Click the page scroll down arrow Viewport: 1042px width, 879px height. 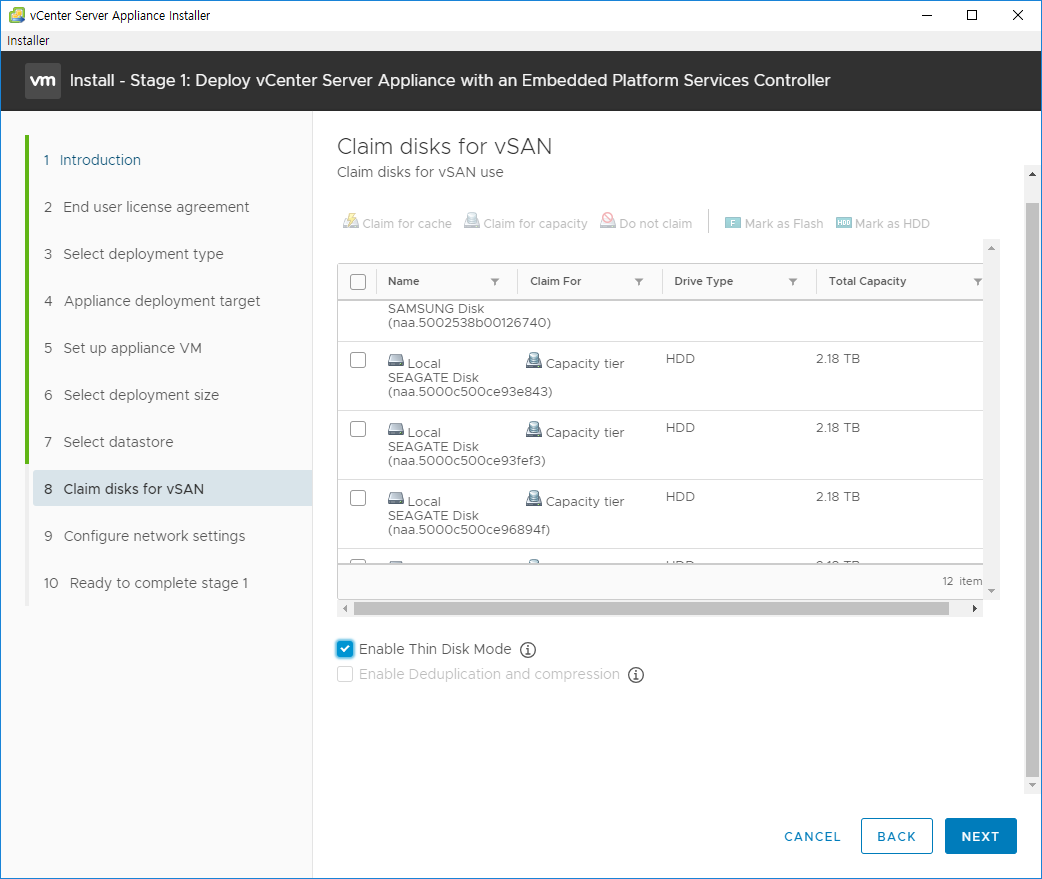click(1032, 785)
